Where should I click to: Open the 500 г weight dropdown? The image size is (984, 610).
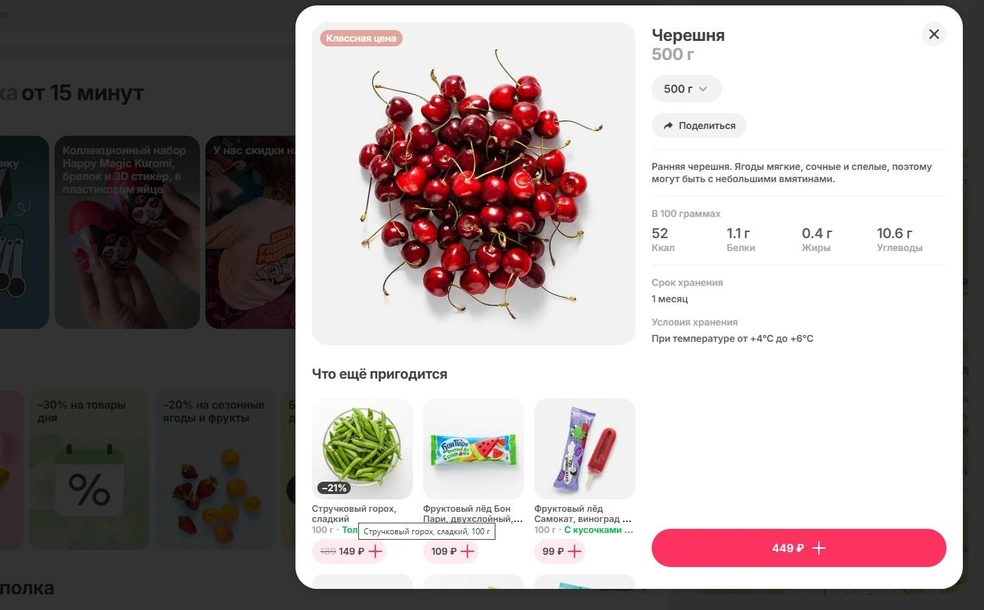[686, 88]
